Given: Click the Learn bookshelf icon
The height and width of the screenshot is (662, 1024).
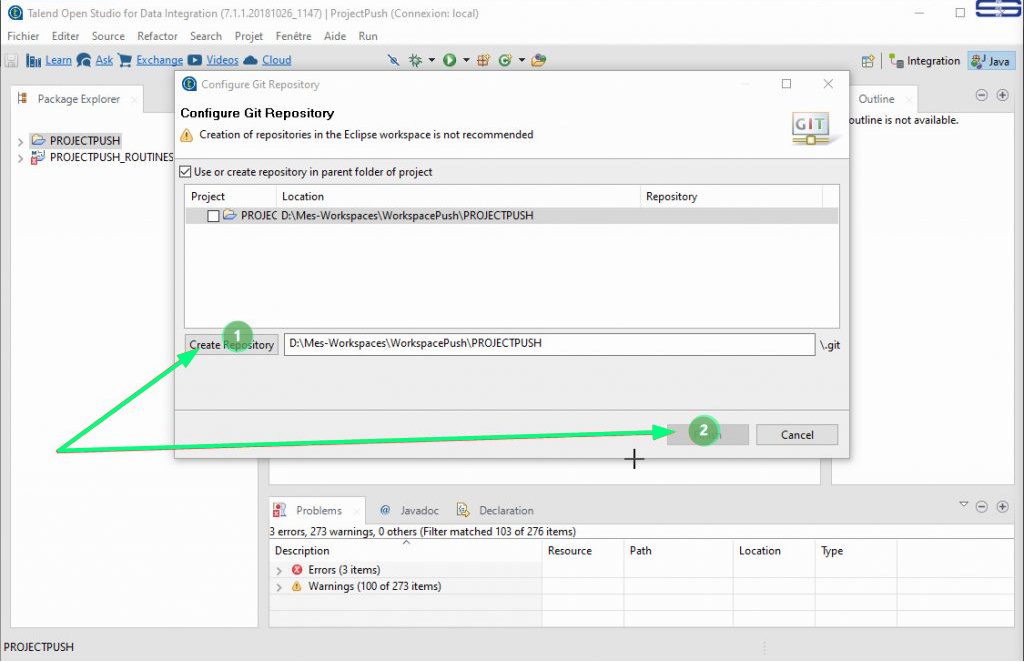Looking at the screenshot, I should 33,61.
